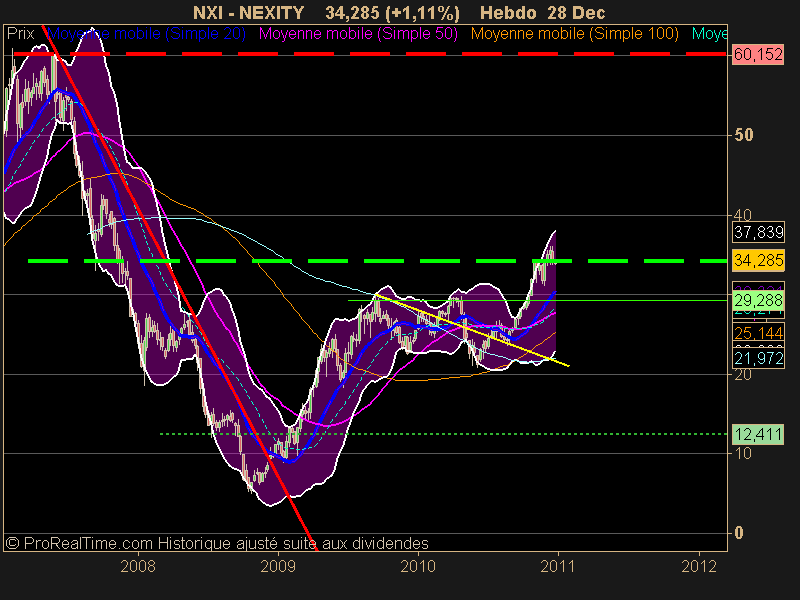
Task: Select the 'Moyenne mobile (Simple 50)' legend
Action: coord(358,34)
